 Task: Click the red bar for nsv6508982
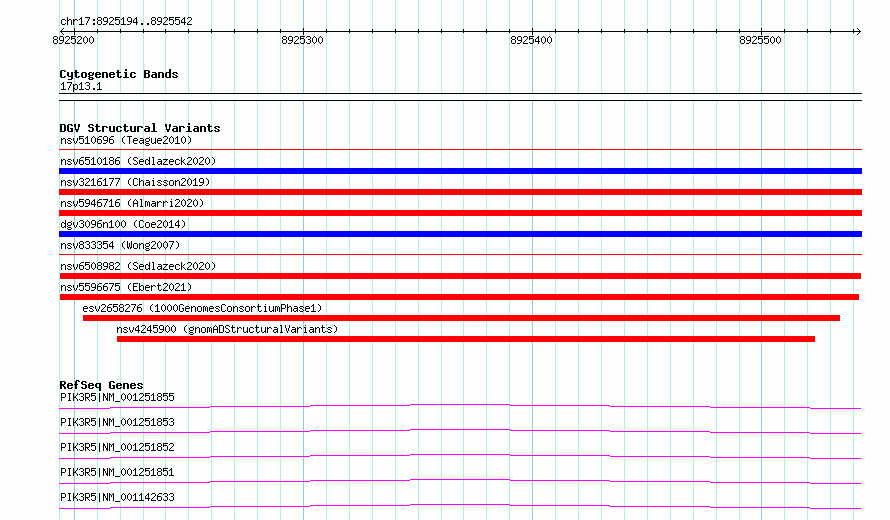[460, 276]
